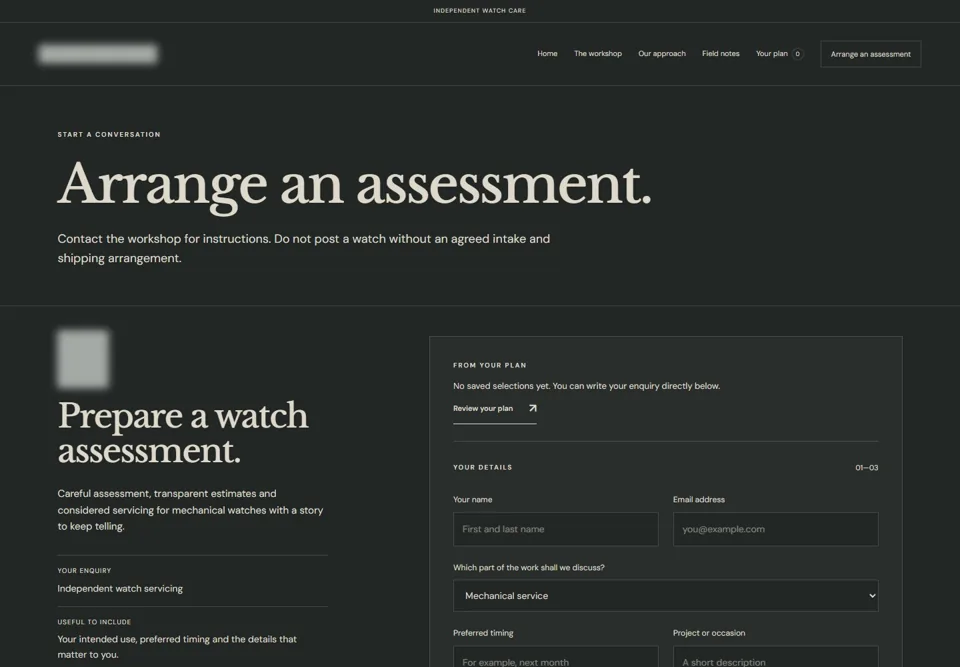The width and height of the screenshot is (960, 667).
Task: Open the Home navigation link
Action: [547, 54]
